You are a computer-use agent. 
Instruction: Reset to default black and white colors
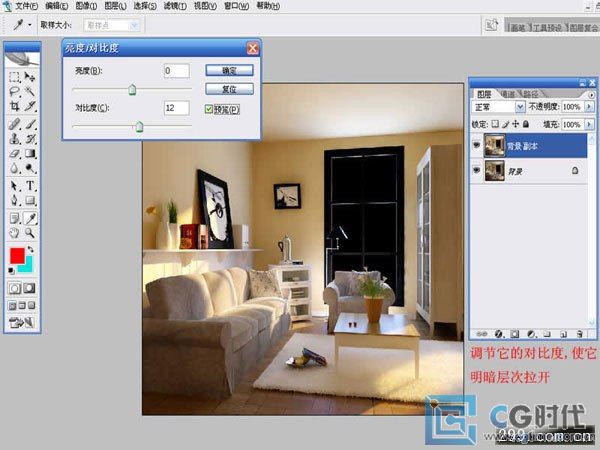tap(11, 271)
